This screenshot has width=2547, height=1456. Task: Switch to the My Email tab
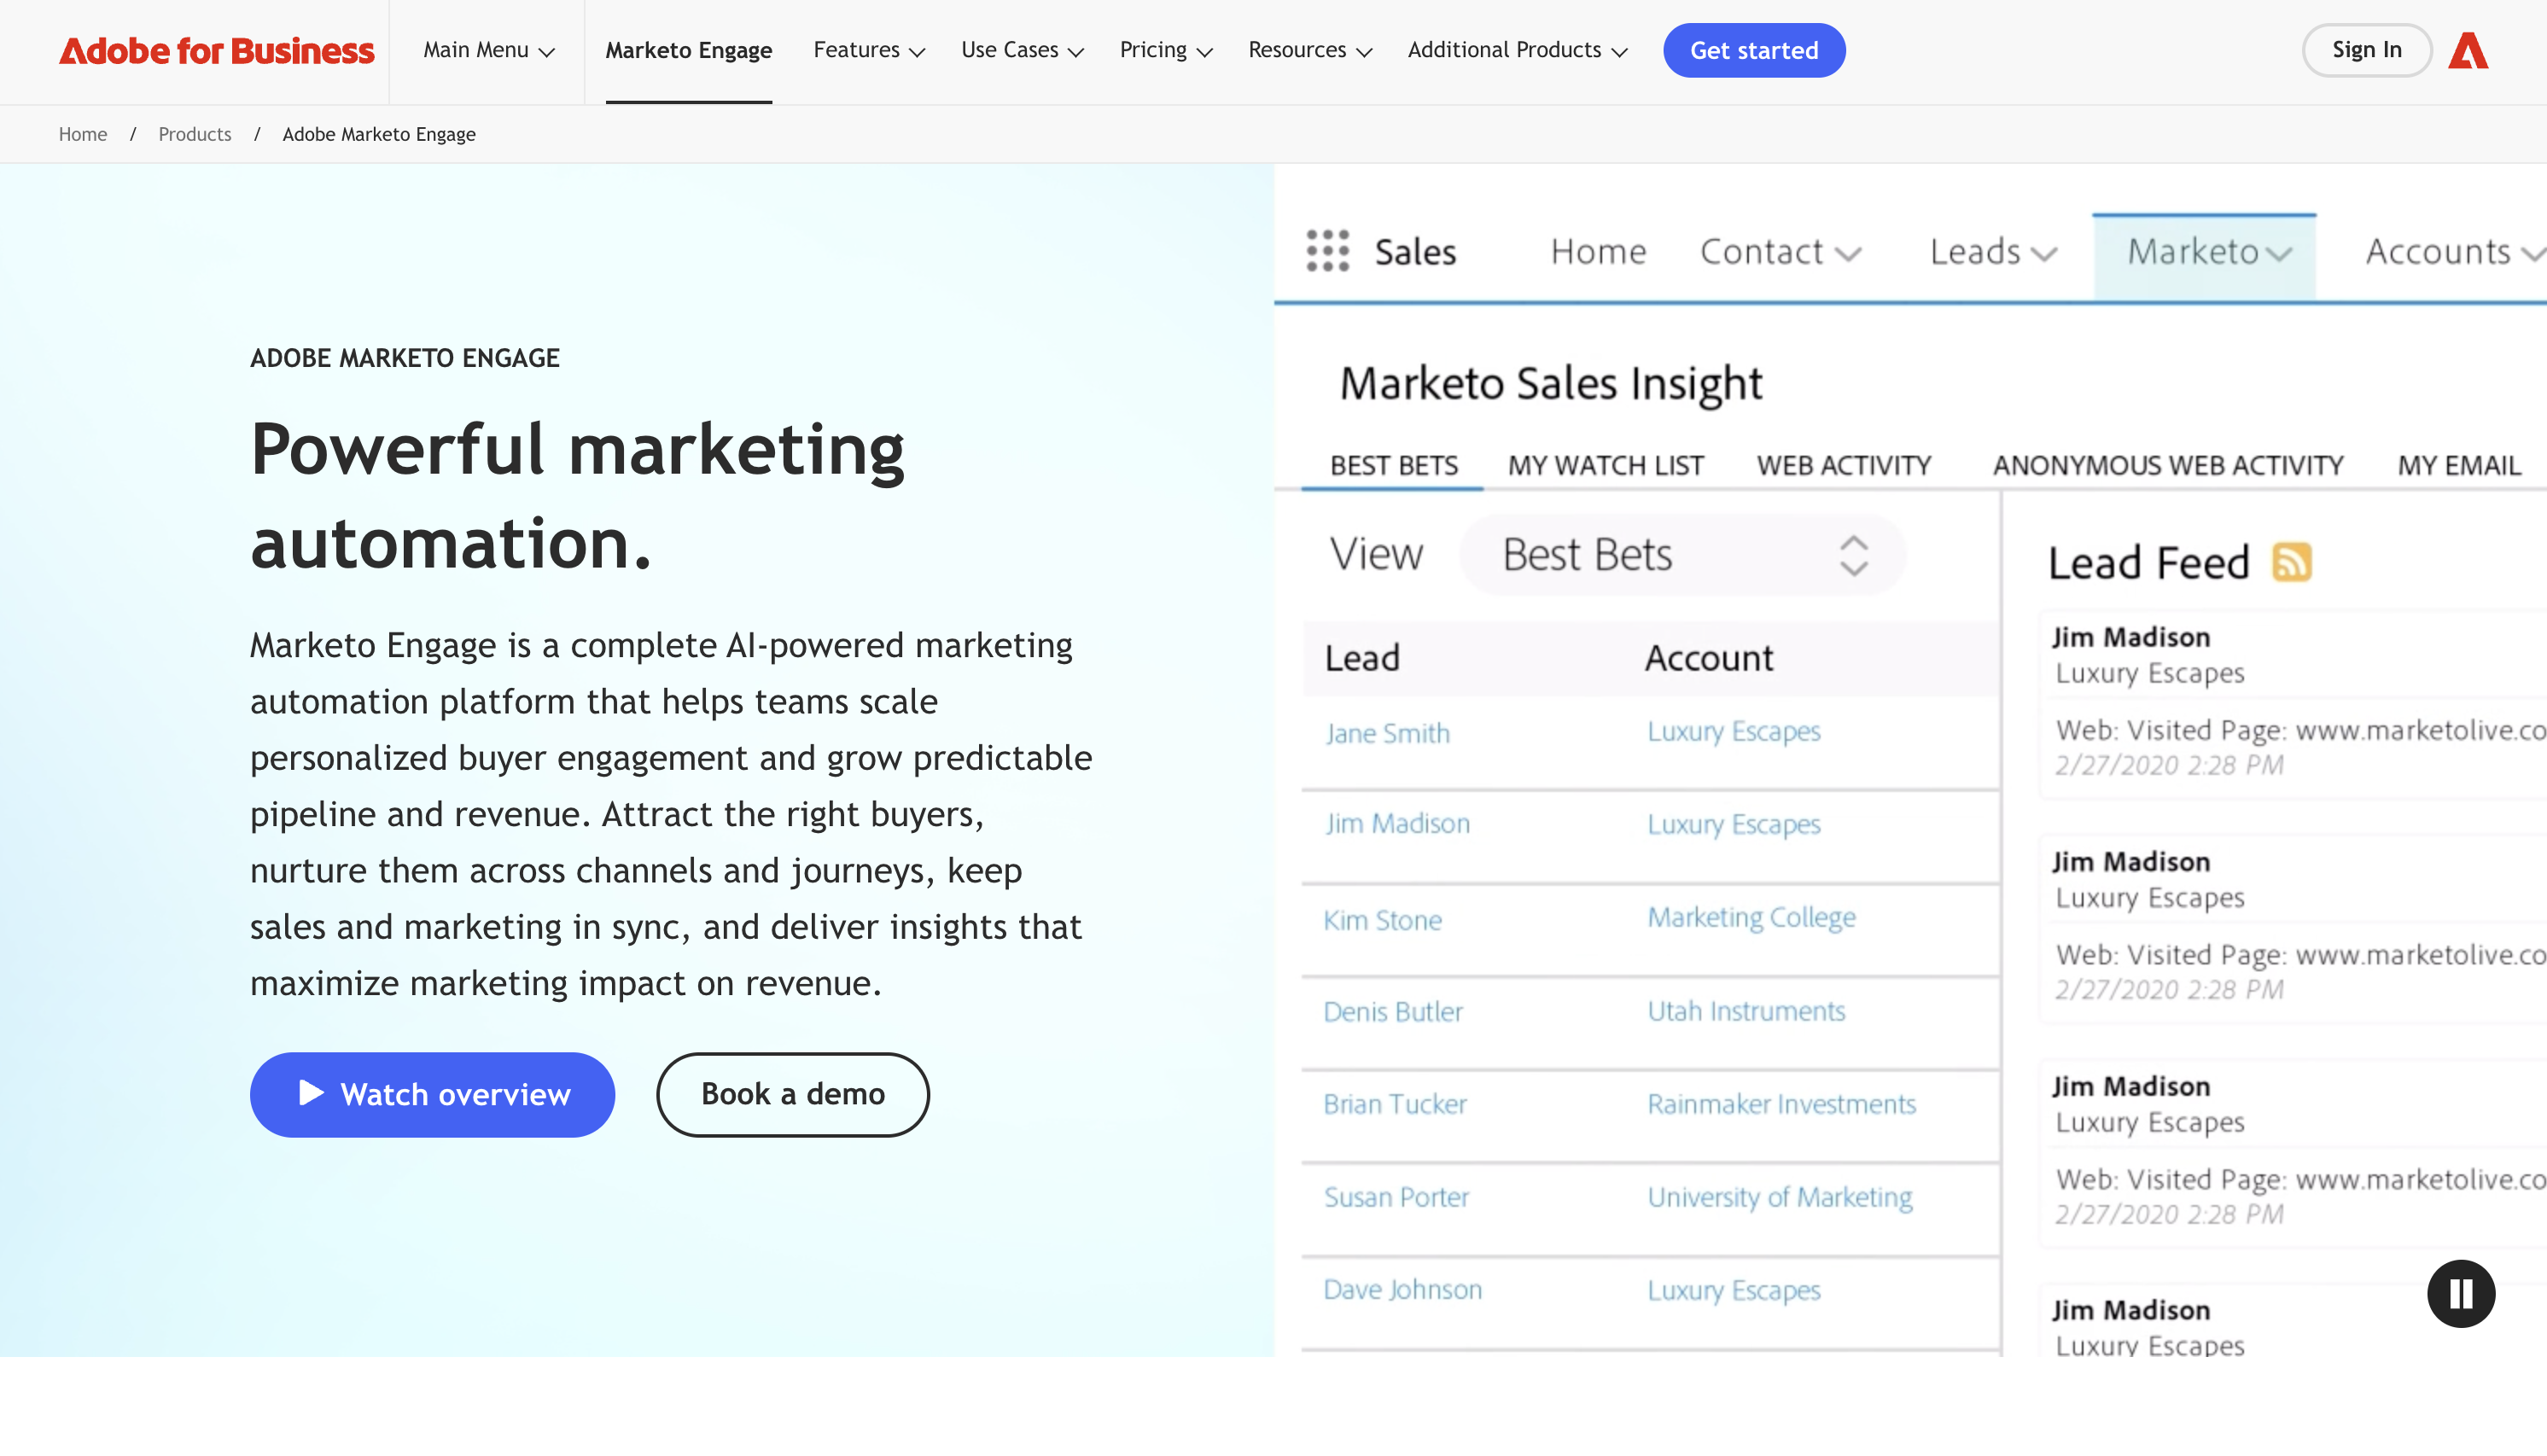[2458, 465]
